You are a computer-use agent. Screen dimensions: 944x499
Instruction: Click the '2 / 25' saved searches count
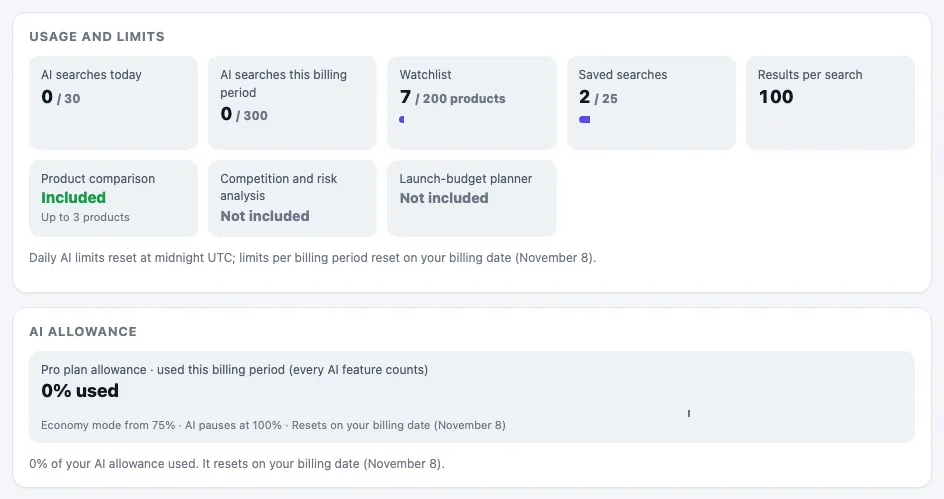click(x=598, y=98)
